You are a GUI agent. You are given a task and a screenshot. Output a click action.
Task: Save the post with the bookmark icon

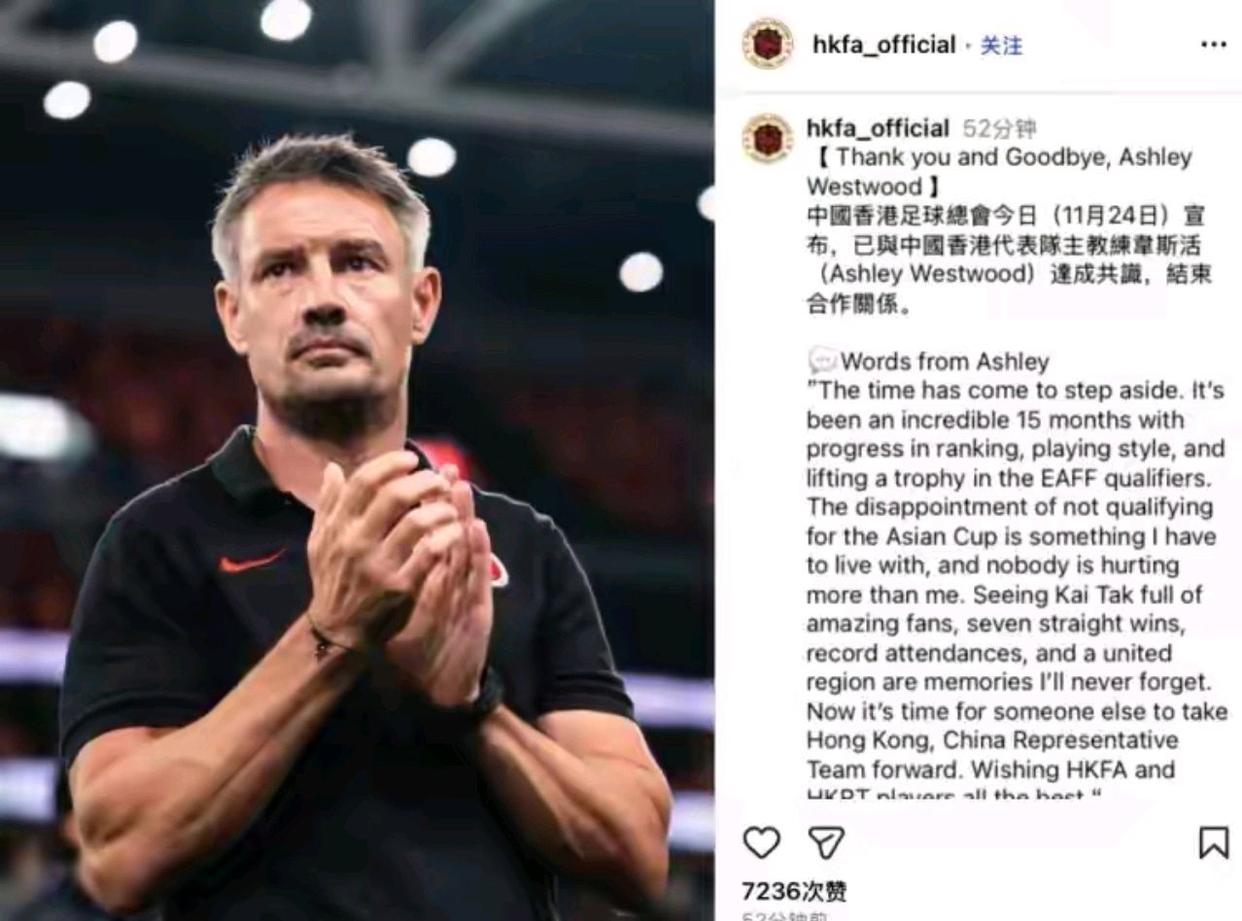[1213, 842]
